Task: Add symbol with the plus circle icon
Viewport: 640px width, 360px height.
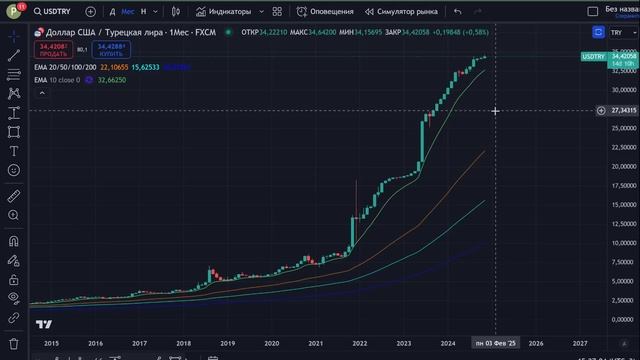Action: (x=91, y=12)
